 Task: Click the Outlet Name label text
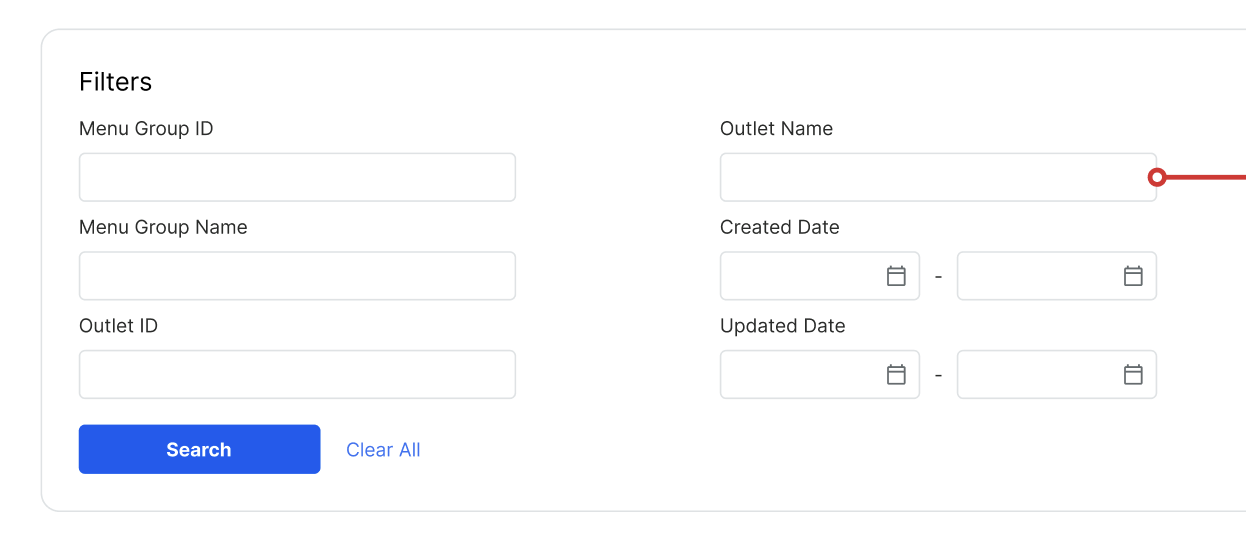coord(776,129)
